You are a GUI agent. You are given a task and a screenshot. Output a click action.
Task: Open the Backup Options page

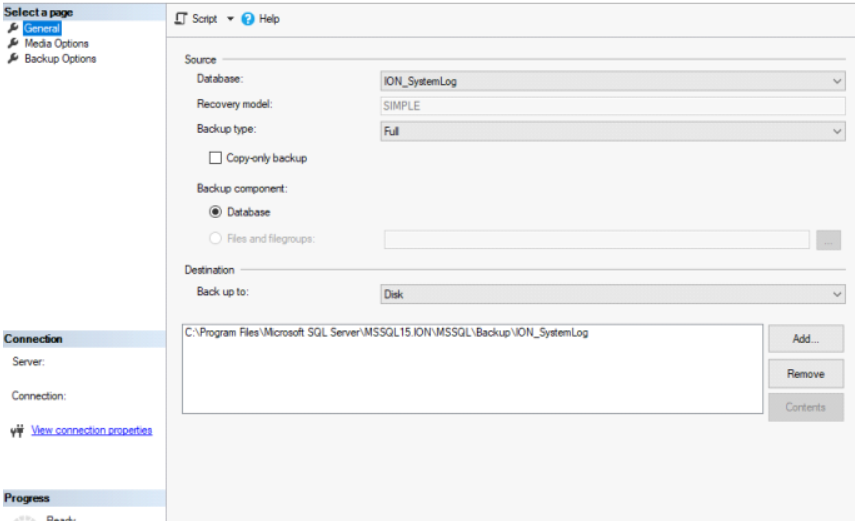coord(60,59)
